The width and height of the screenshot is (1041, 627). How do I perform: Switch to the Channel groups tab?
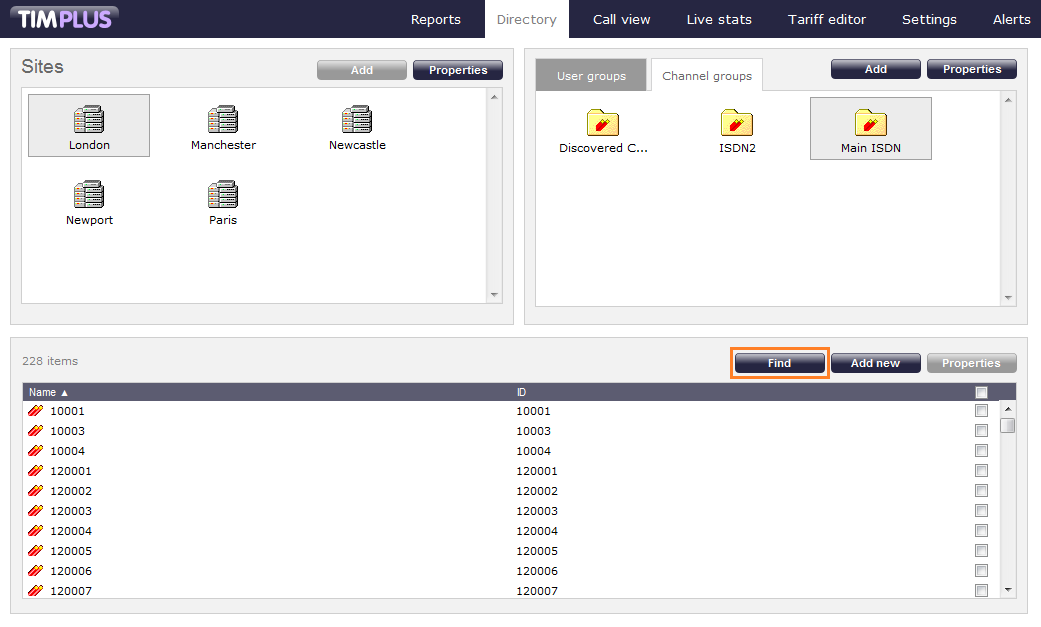(707, 76)
